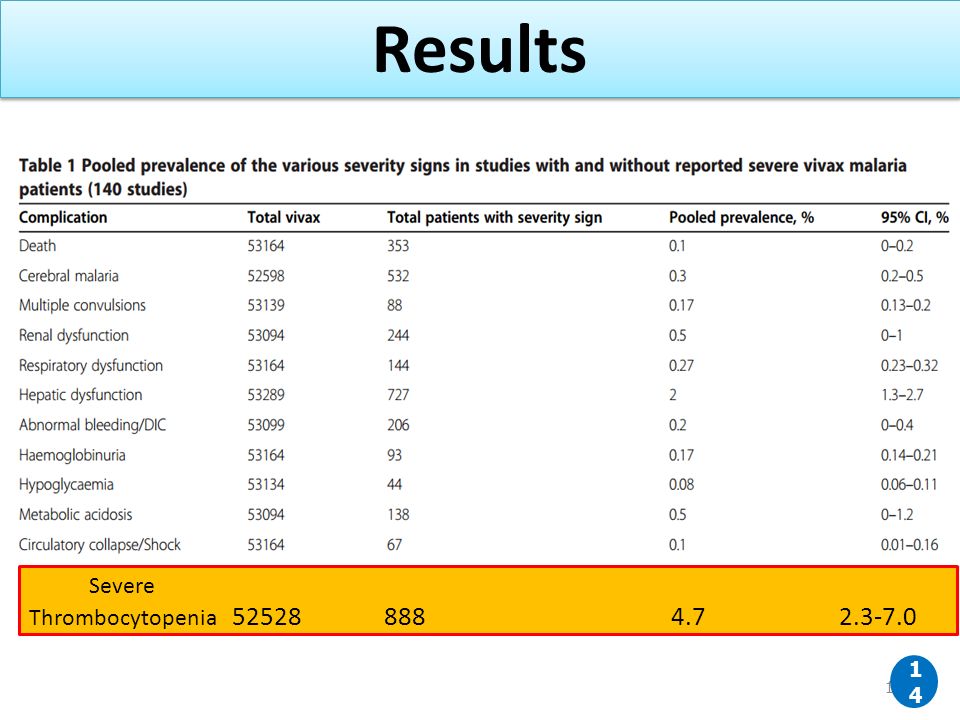Click the Multiple convulsions row label
960x720 pixels.
(x=82, y=305)
